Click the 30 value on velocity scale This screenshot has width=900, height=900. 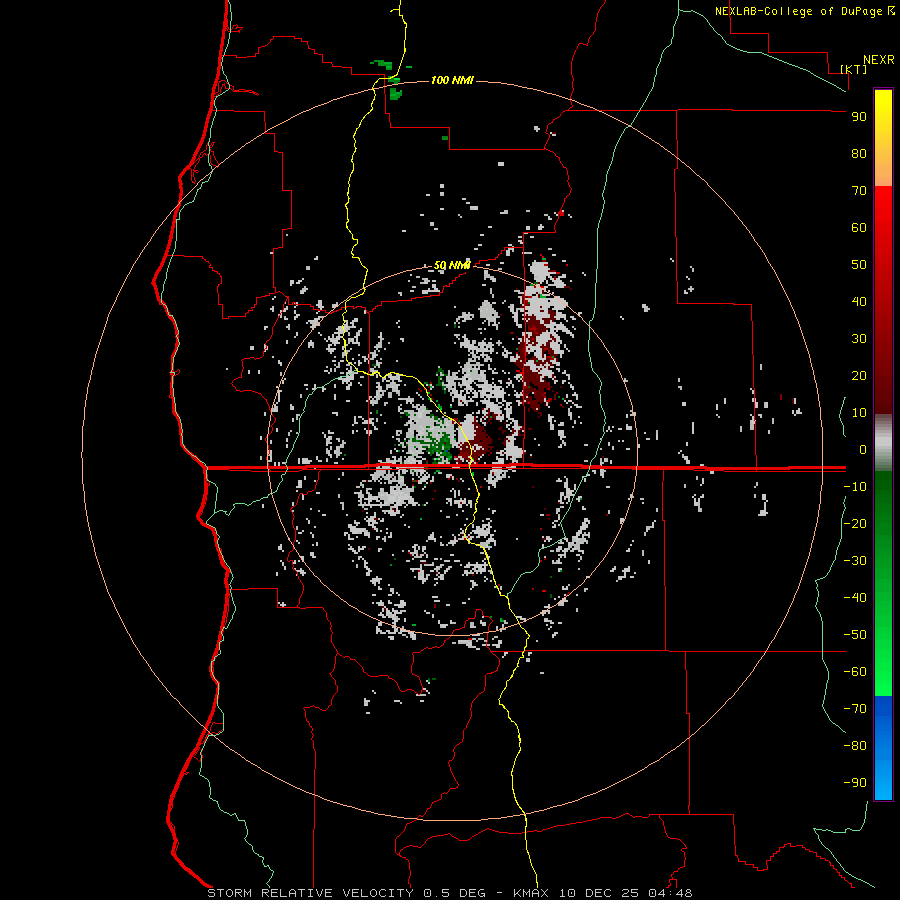(859, 339)
